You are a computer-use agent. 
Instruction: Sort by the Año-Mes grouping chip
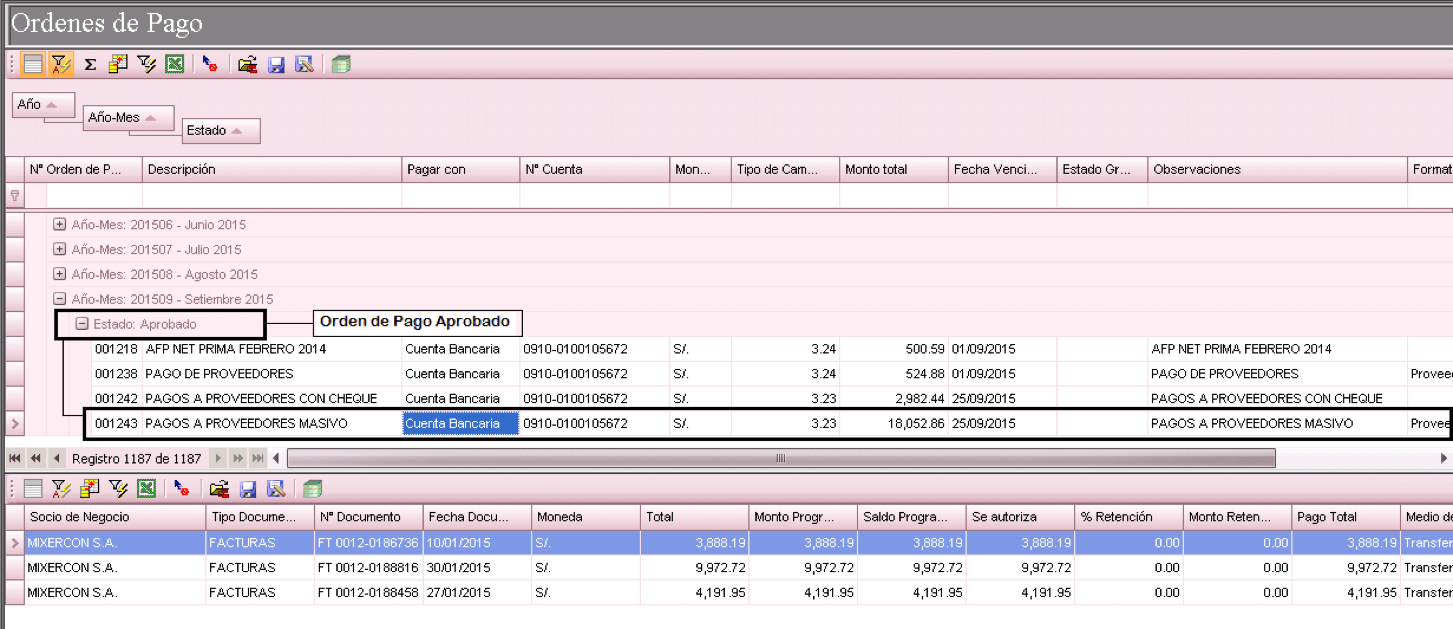click(129, 118)
